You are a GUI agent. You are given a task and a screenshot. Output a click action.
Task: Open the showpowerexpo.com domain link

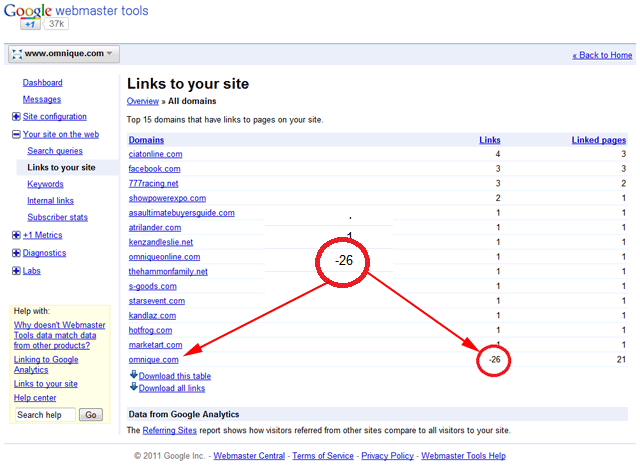tap(167, 198)
